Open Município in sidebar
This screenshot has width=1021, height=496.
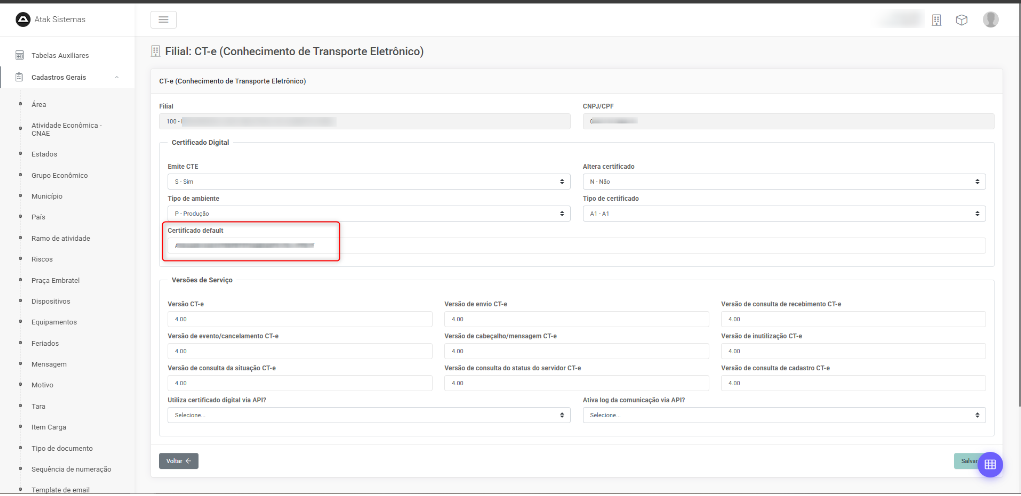coord(47,196)
